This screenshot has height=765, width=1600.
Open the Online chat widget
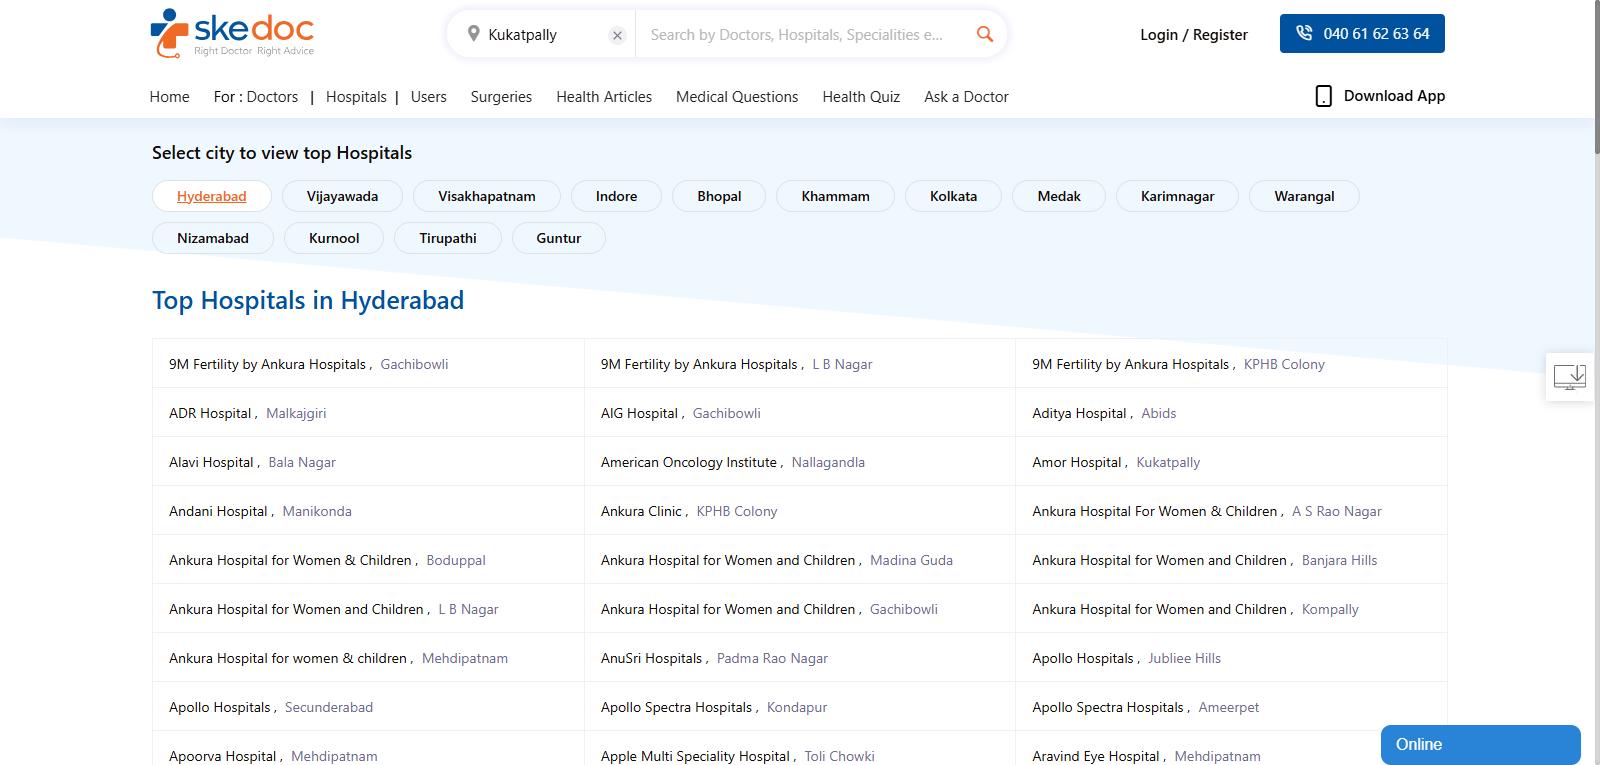click(1479, 744)
